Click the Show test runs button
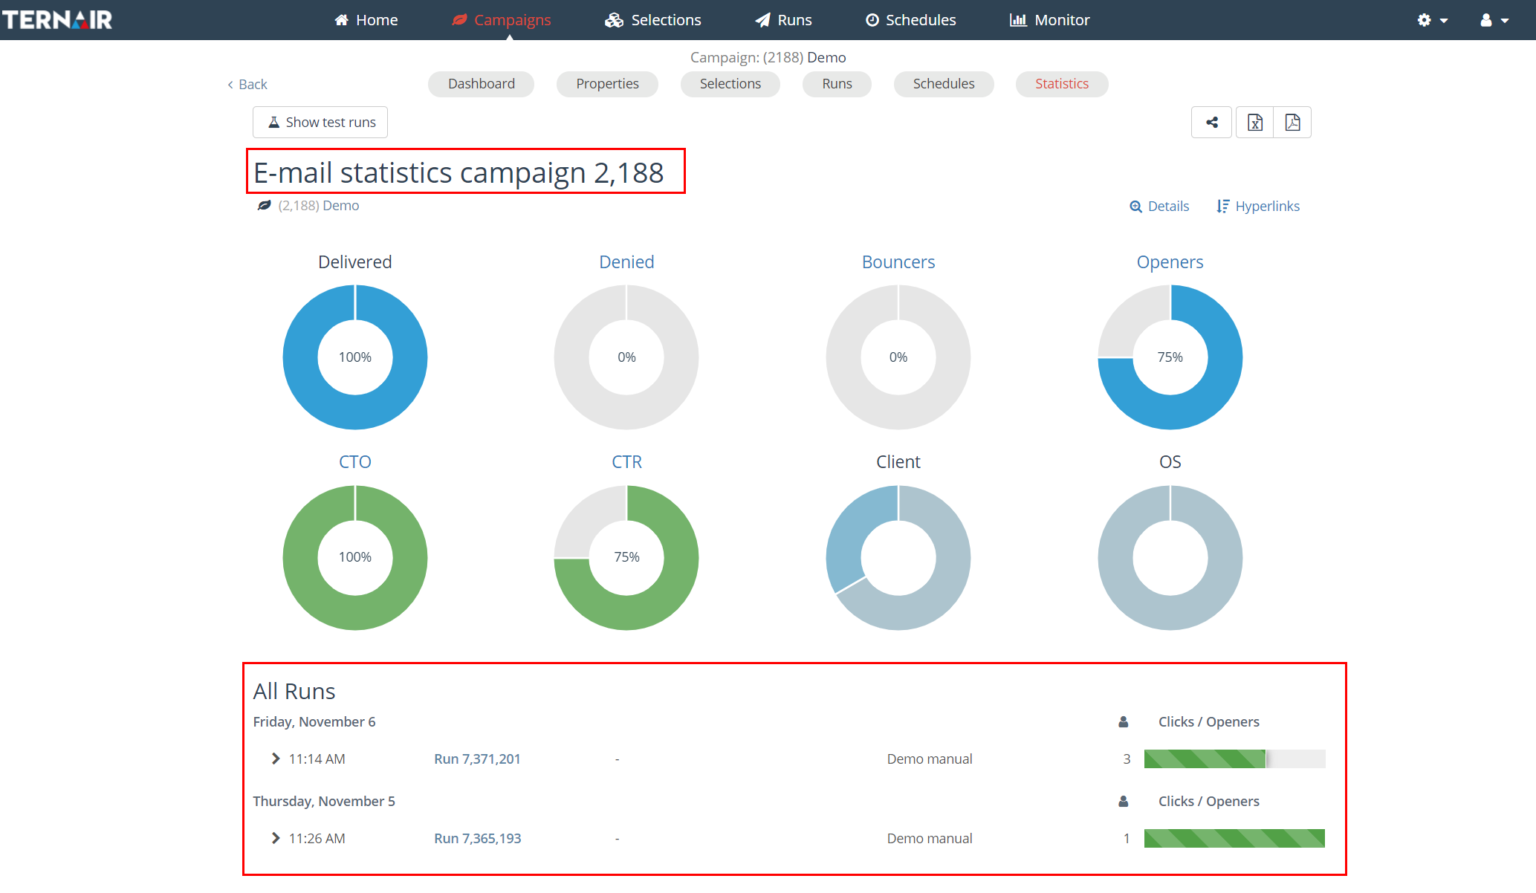Image resolution: width=1536 pixels, height=893 pixels. (320, 122)
